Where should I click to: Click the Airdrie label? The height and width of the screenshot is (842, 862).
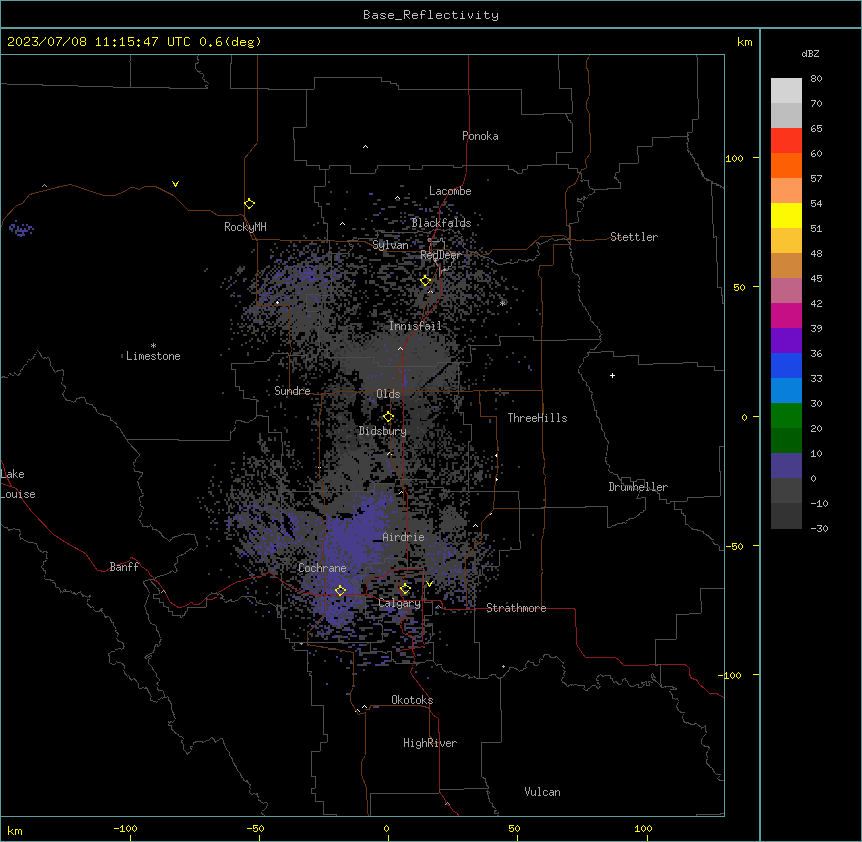pyautogui.click(x=403, y=537)
